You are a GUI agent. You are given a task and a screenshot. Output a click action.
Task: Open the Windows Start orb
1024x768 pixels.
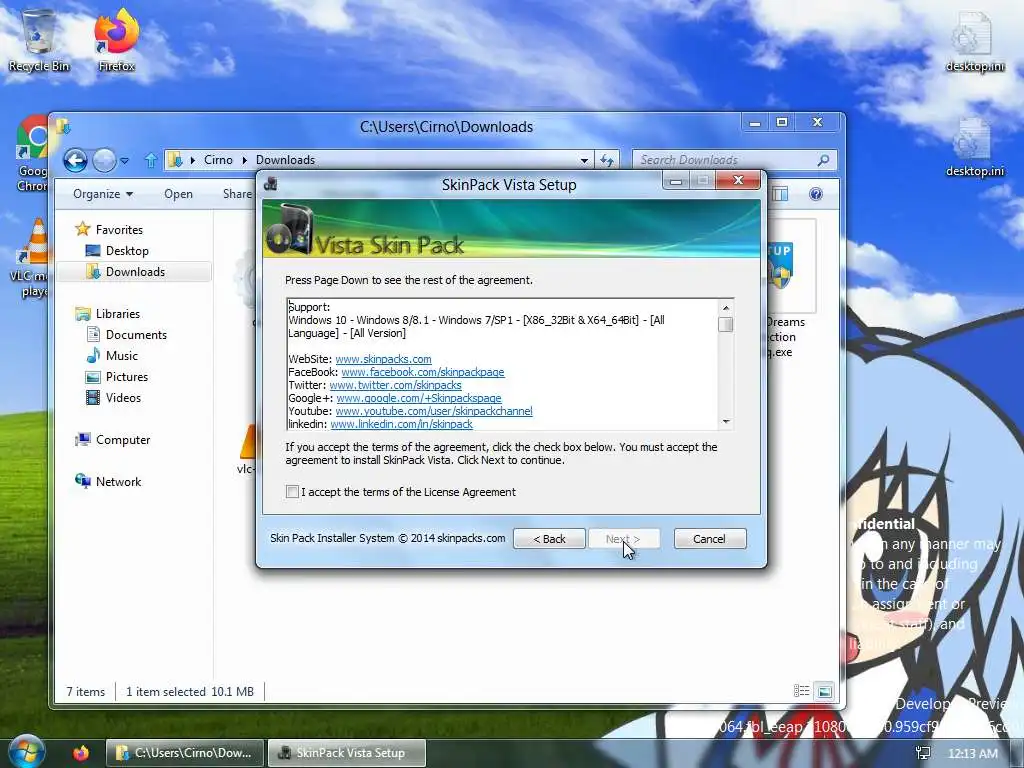pos(25,752)
